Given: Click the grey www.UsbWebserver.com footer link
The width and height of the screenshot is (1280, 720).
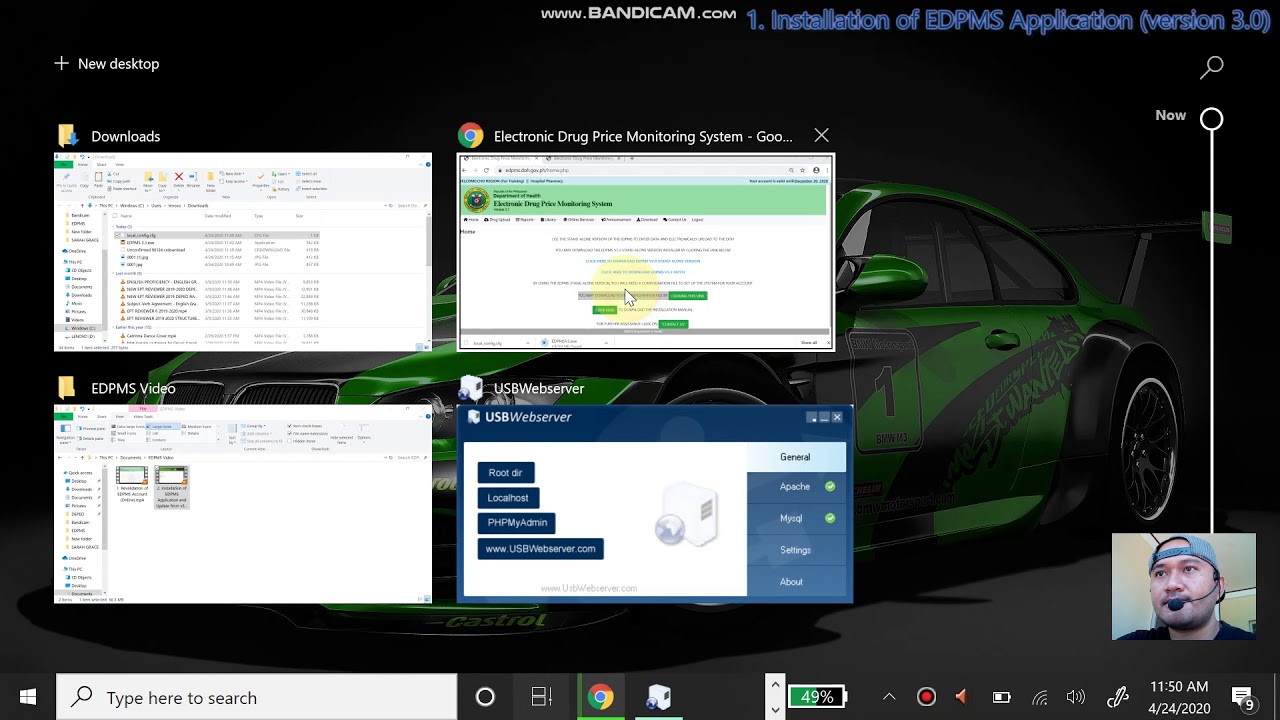Looking at the screenshot, I should (588, 588).
